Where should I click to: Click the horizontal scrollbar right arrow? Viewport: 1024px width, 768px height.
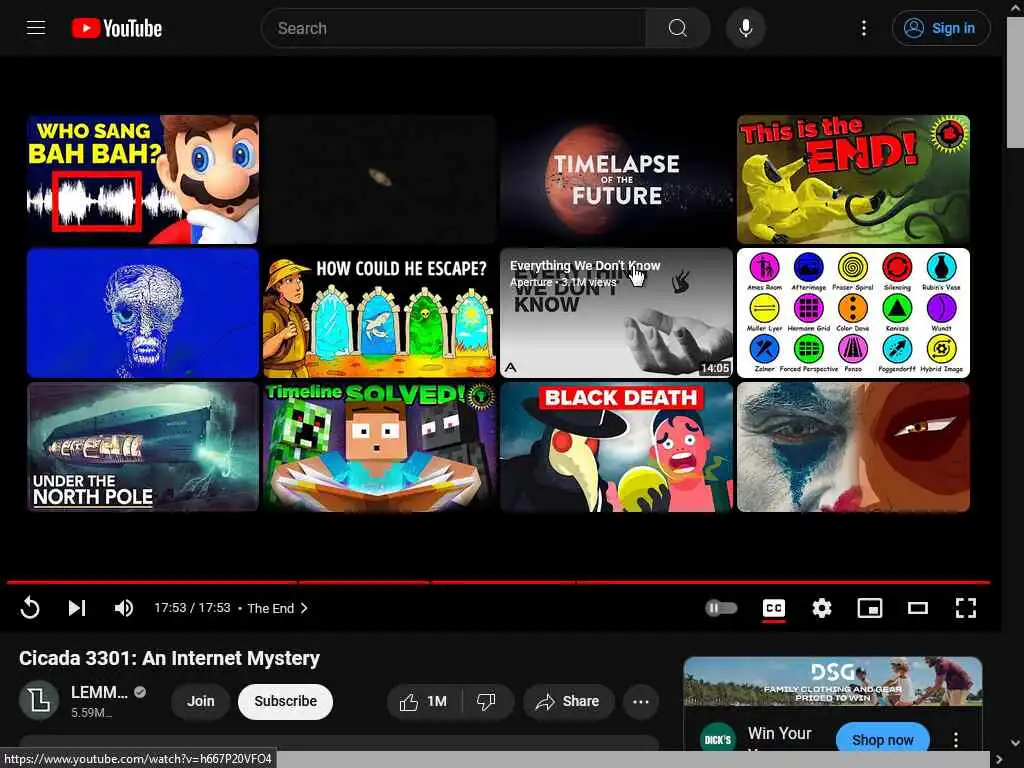coord(998,760)
